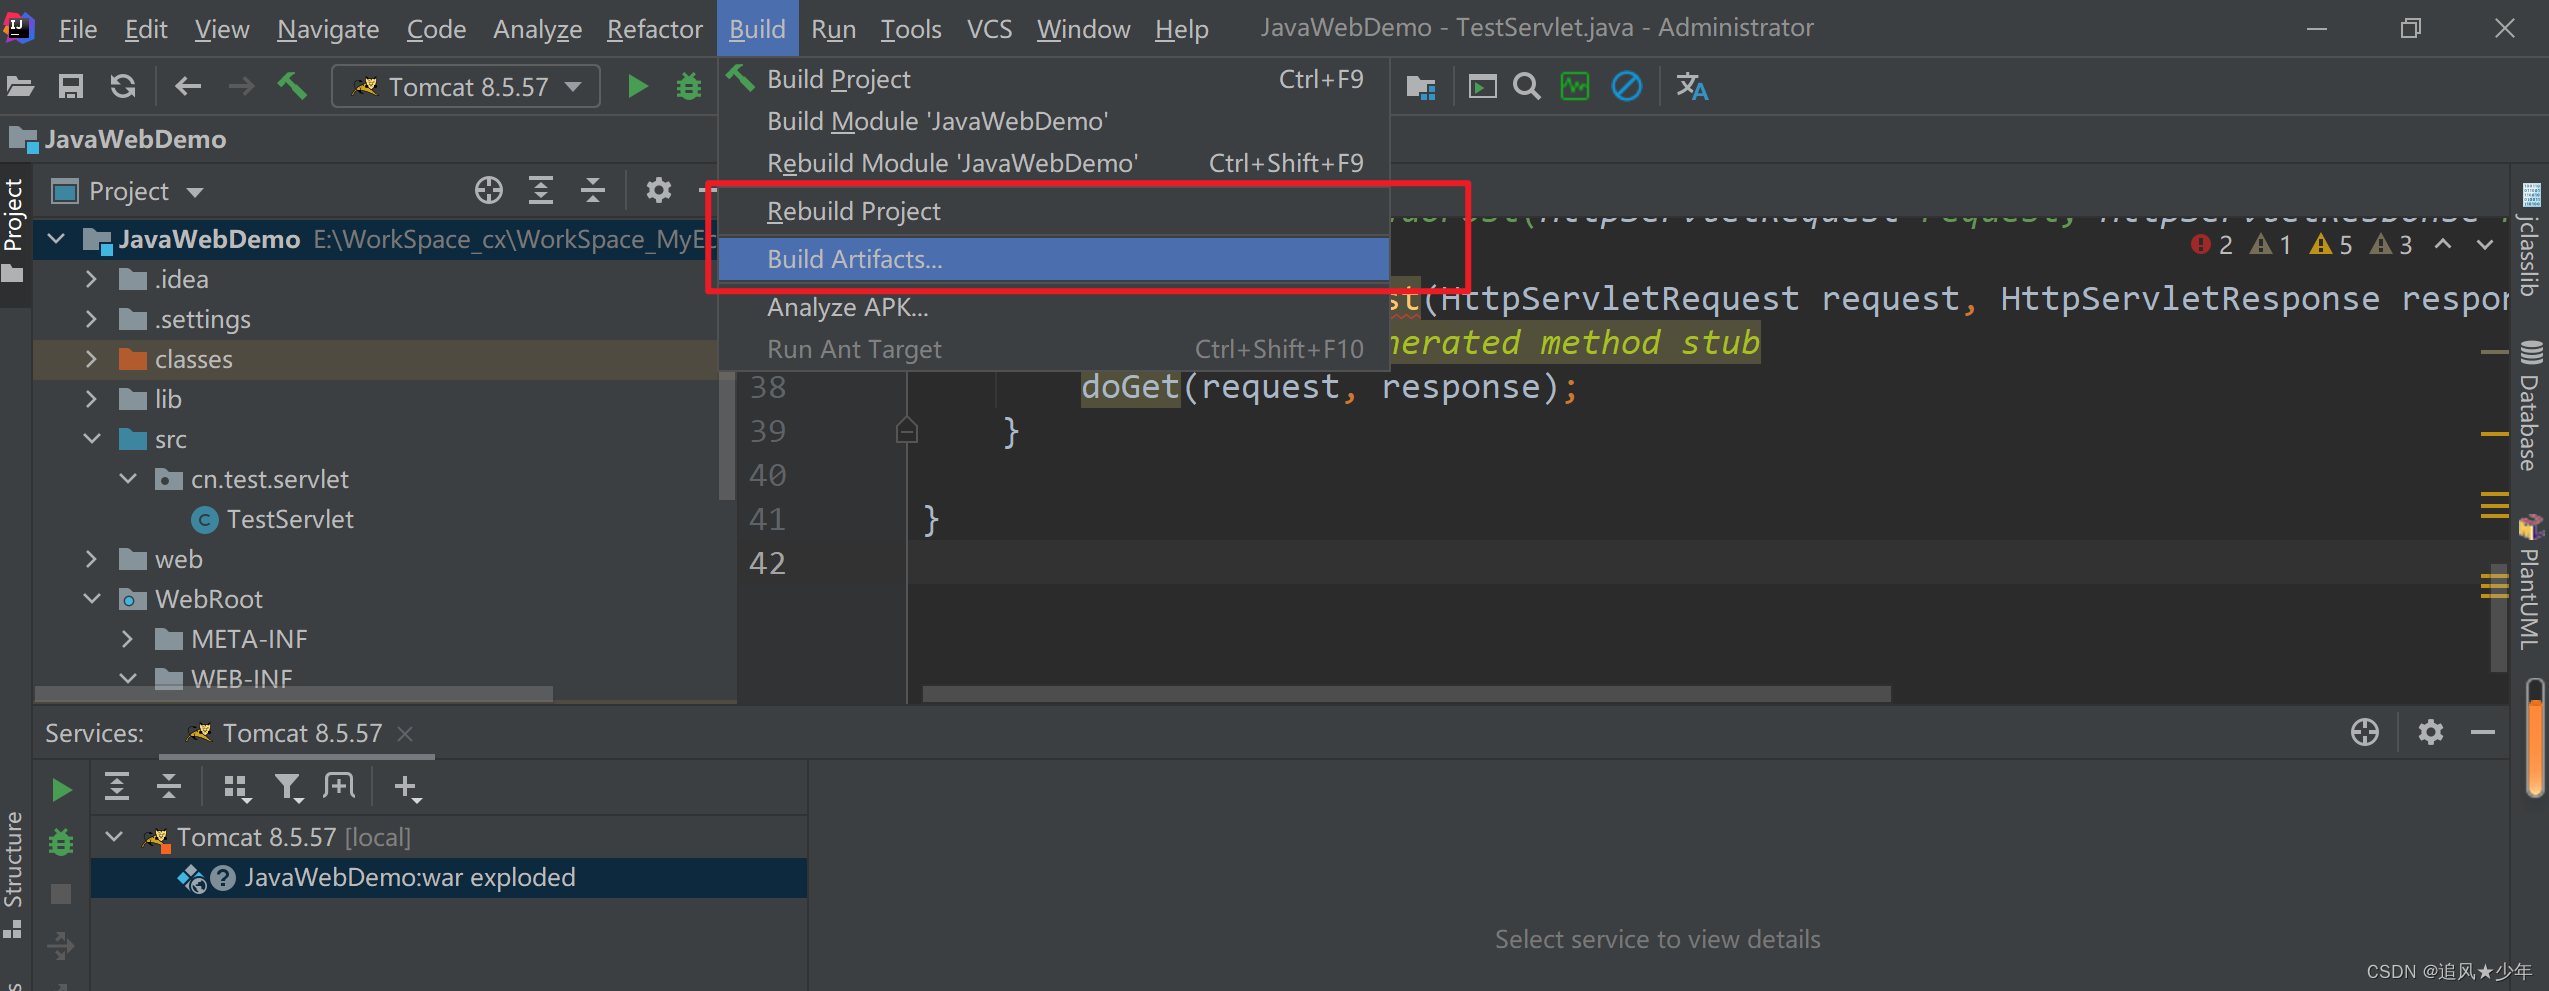Open Search Everywhere magnifier icon
The width and height of the screenshot is (2549, 991).
(1527, 87)
